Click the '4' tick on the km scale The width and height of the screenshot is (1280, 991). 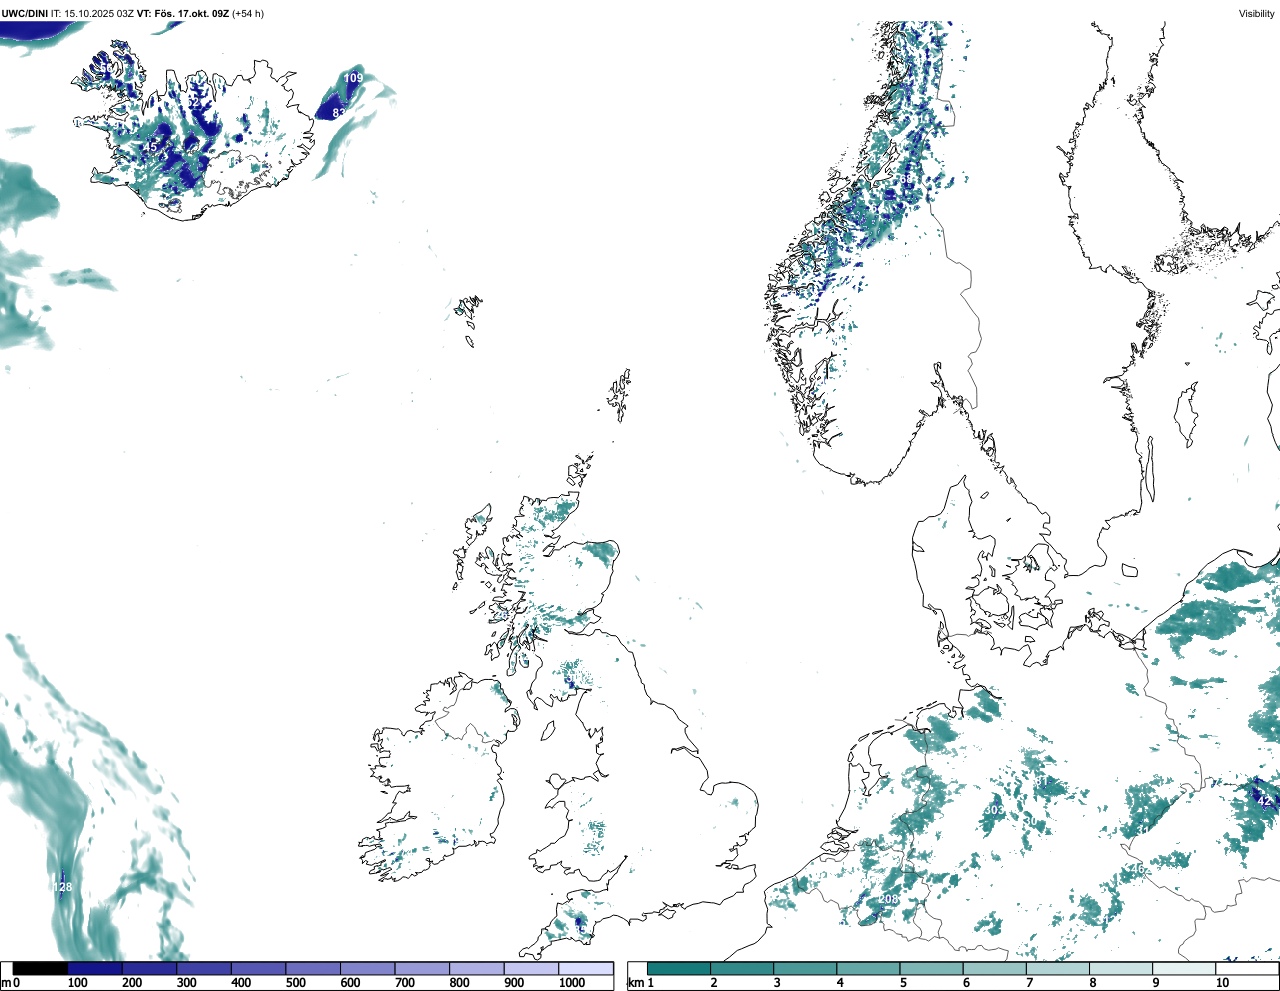pos(840,983)
